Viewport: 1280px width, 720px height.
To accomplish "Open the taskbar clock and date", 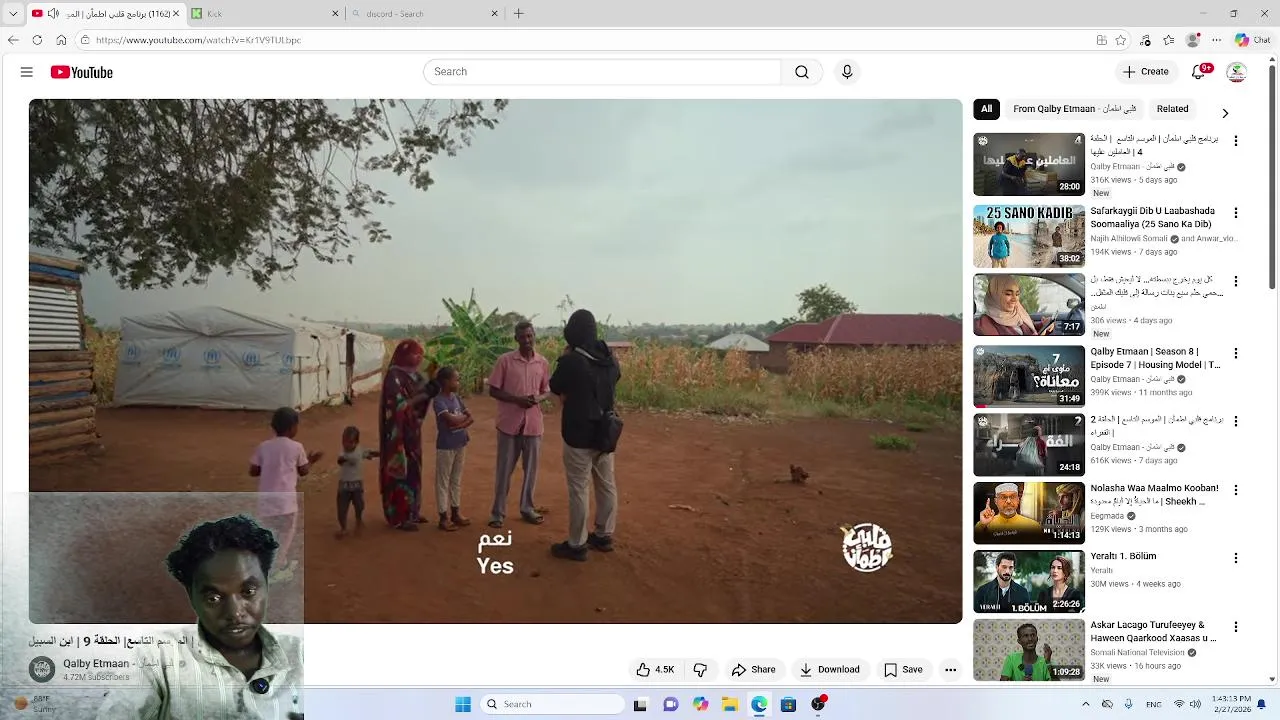I will pos(1231,704).
